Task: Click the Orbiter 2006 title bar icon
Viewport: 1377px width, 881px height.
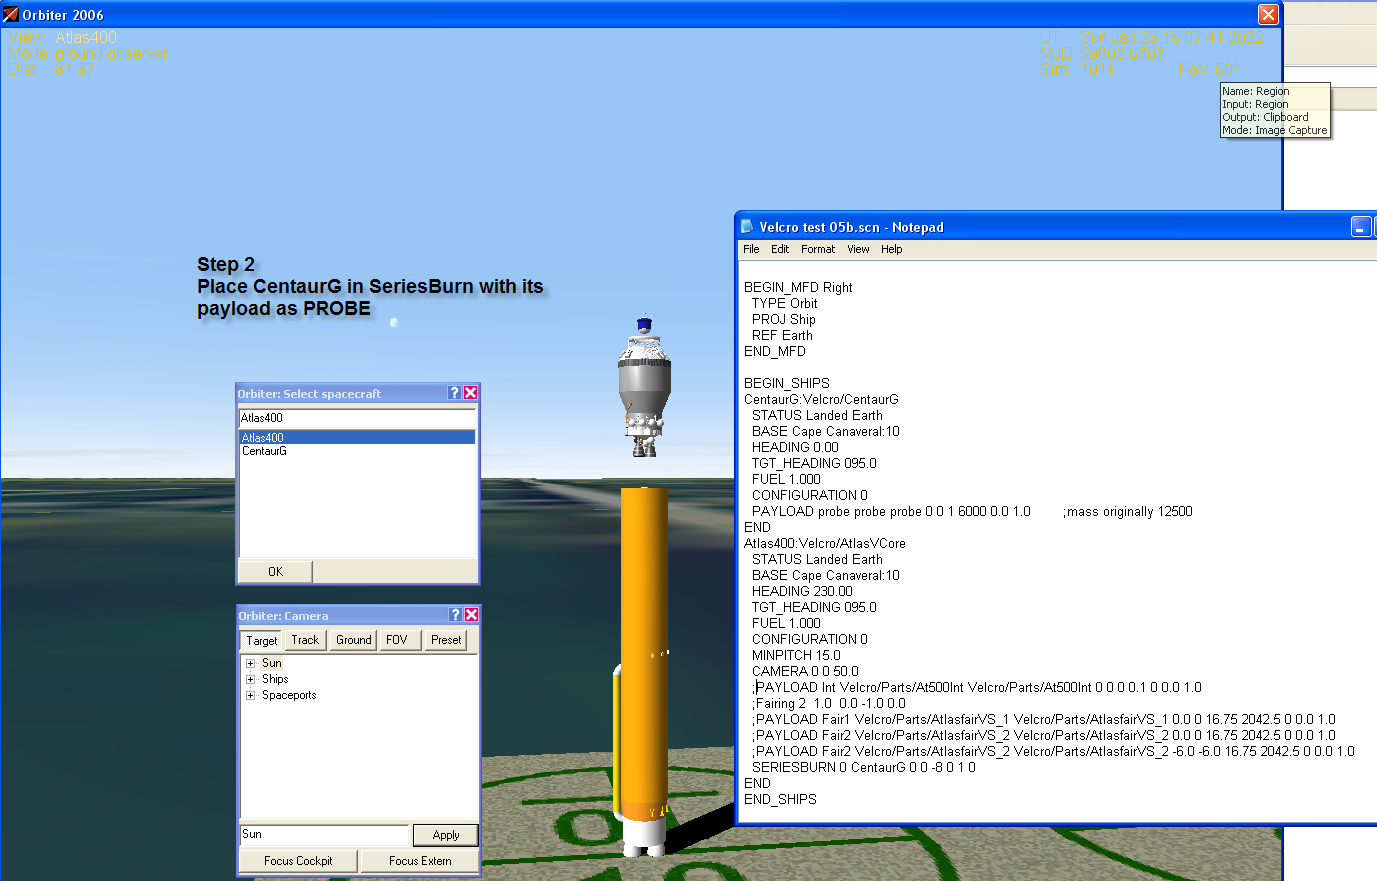Action: click(x=11, y=14)
